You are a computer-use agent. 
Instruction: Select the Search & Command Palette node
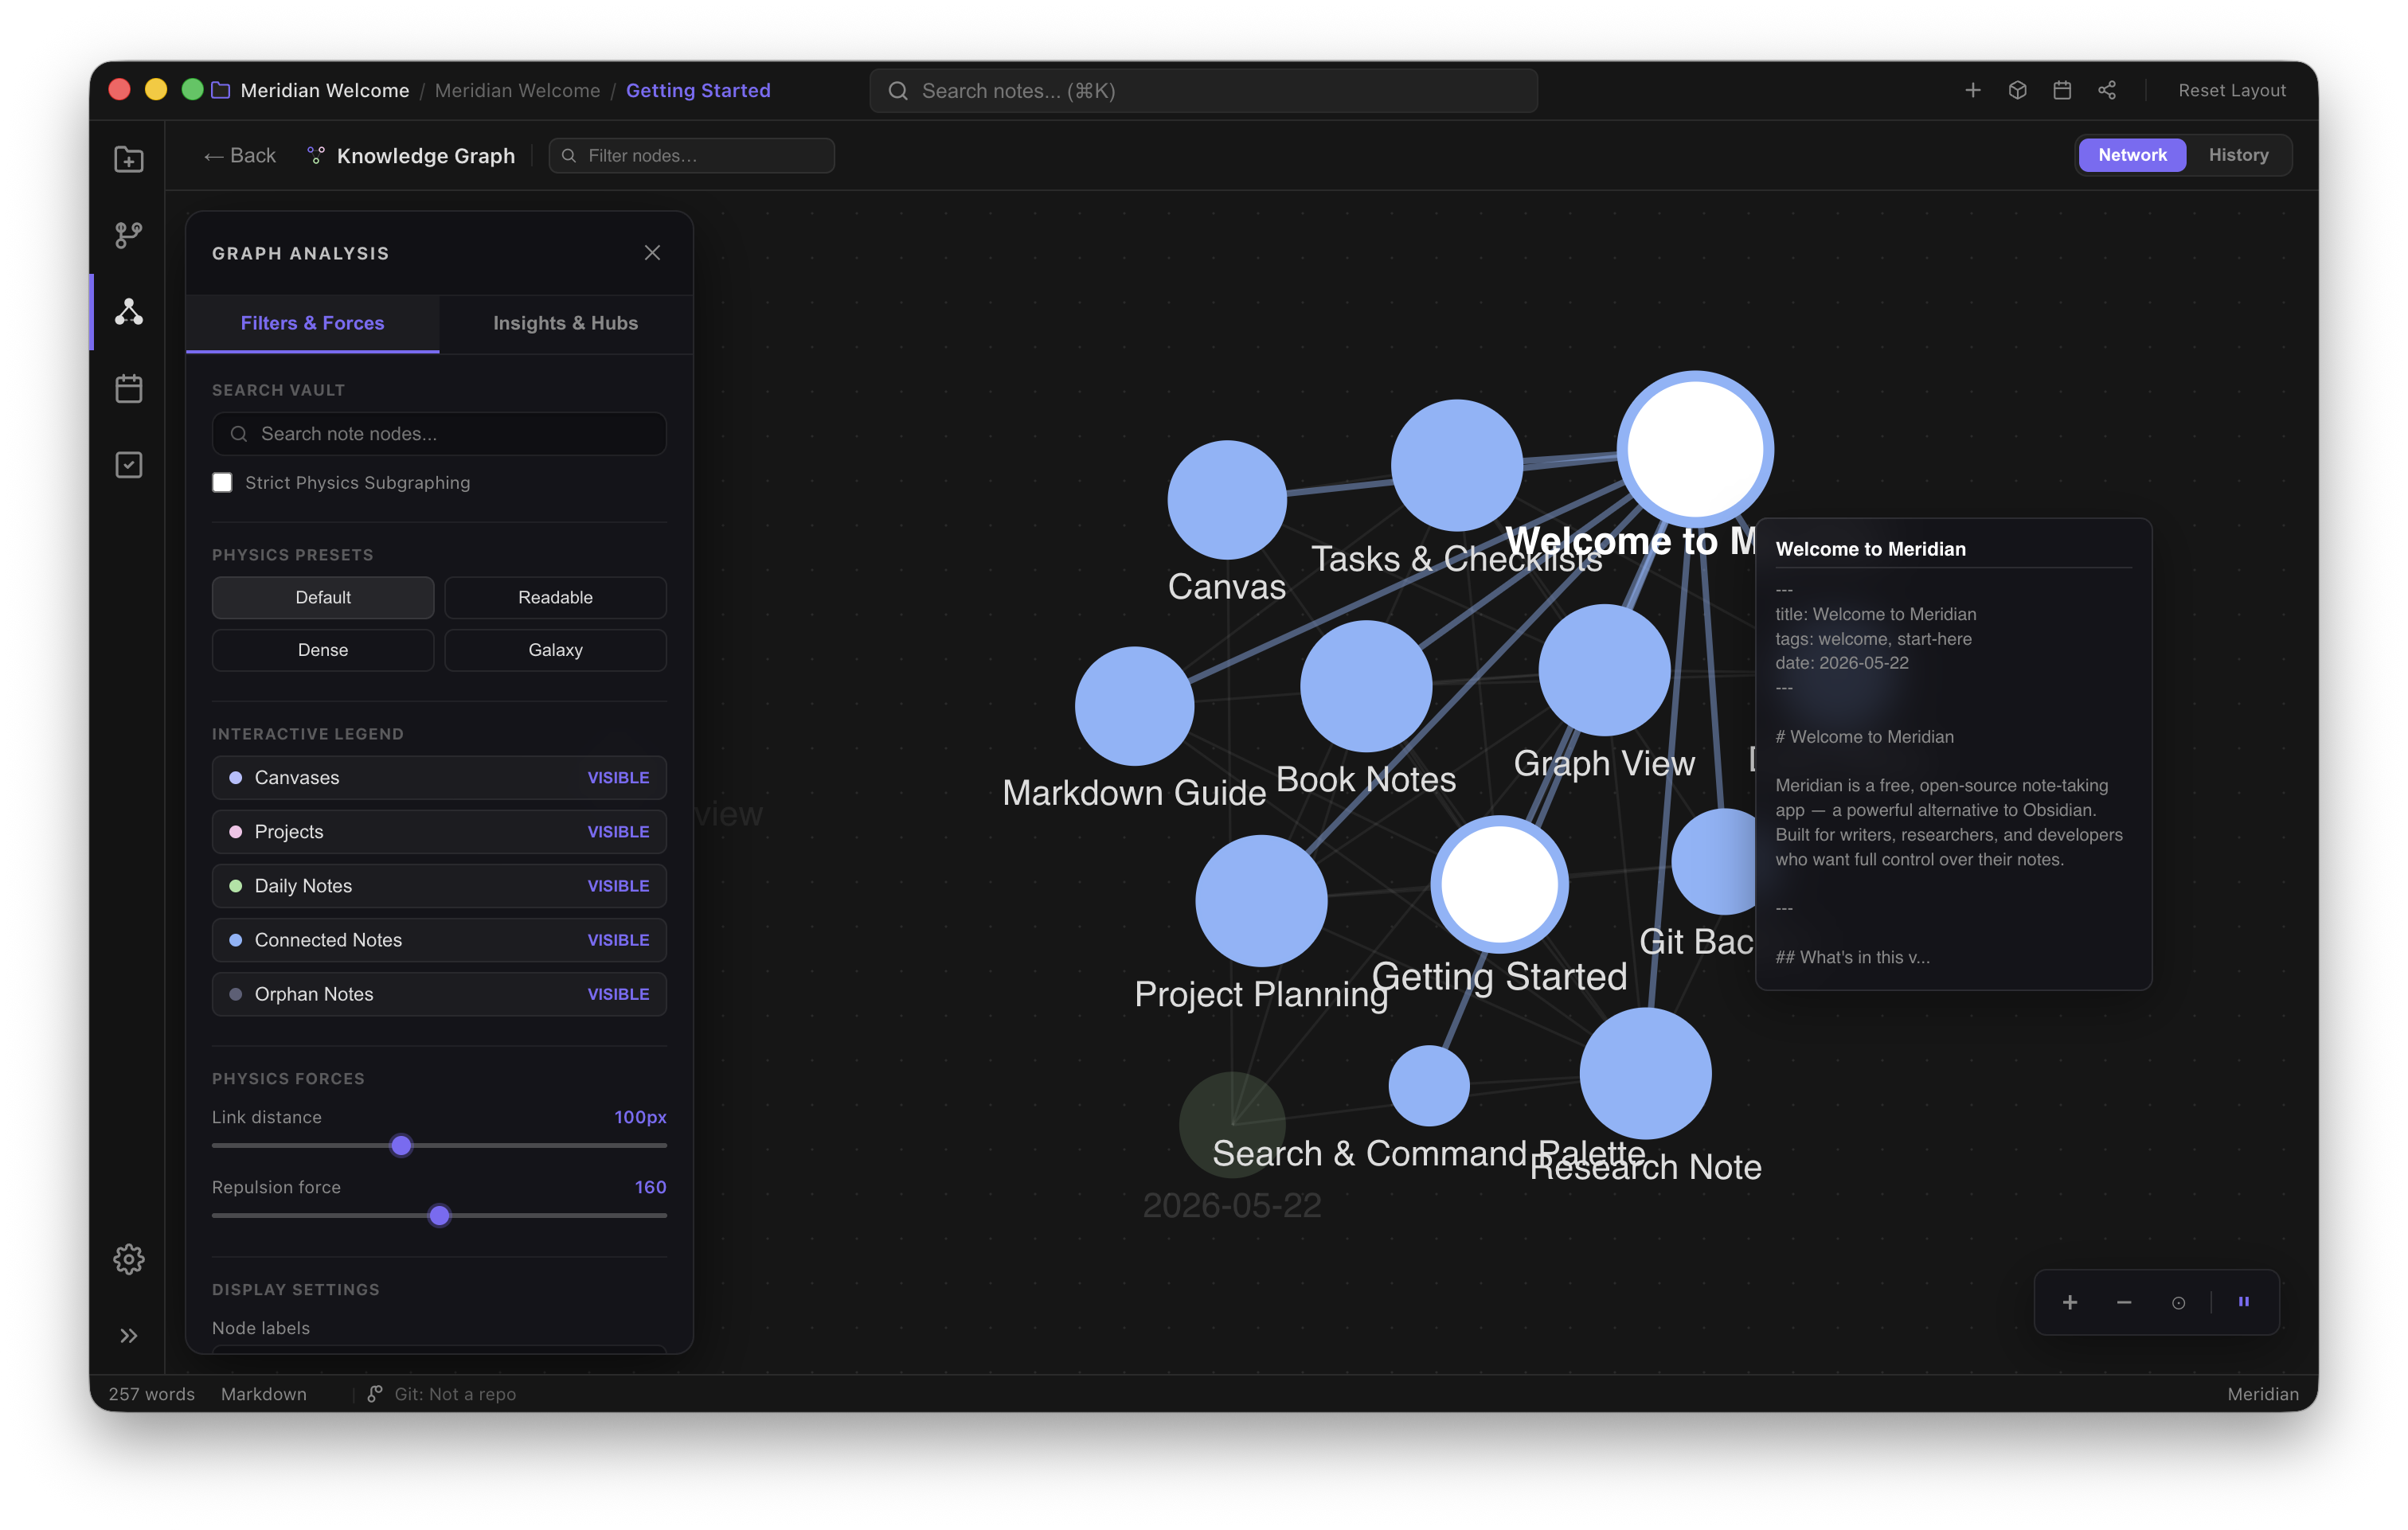pyautogui.click(x=1428, y=1085)
